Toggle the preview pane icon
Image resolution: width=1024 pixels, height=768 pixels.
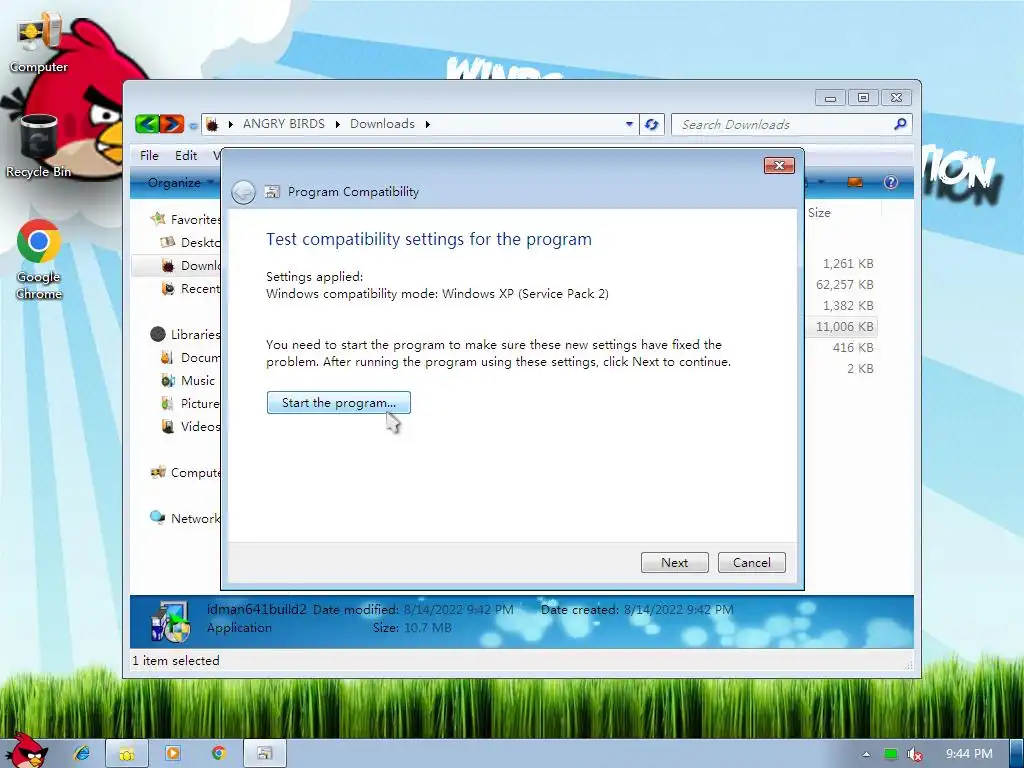pos(855,182)
